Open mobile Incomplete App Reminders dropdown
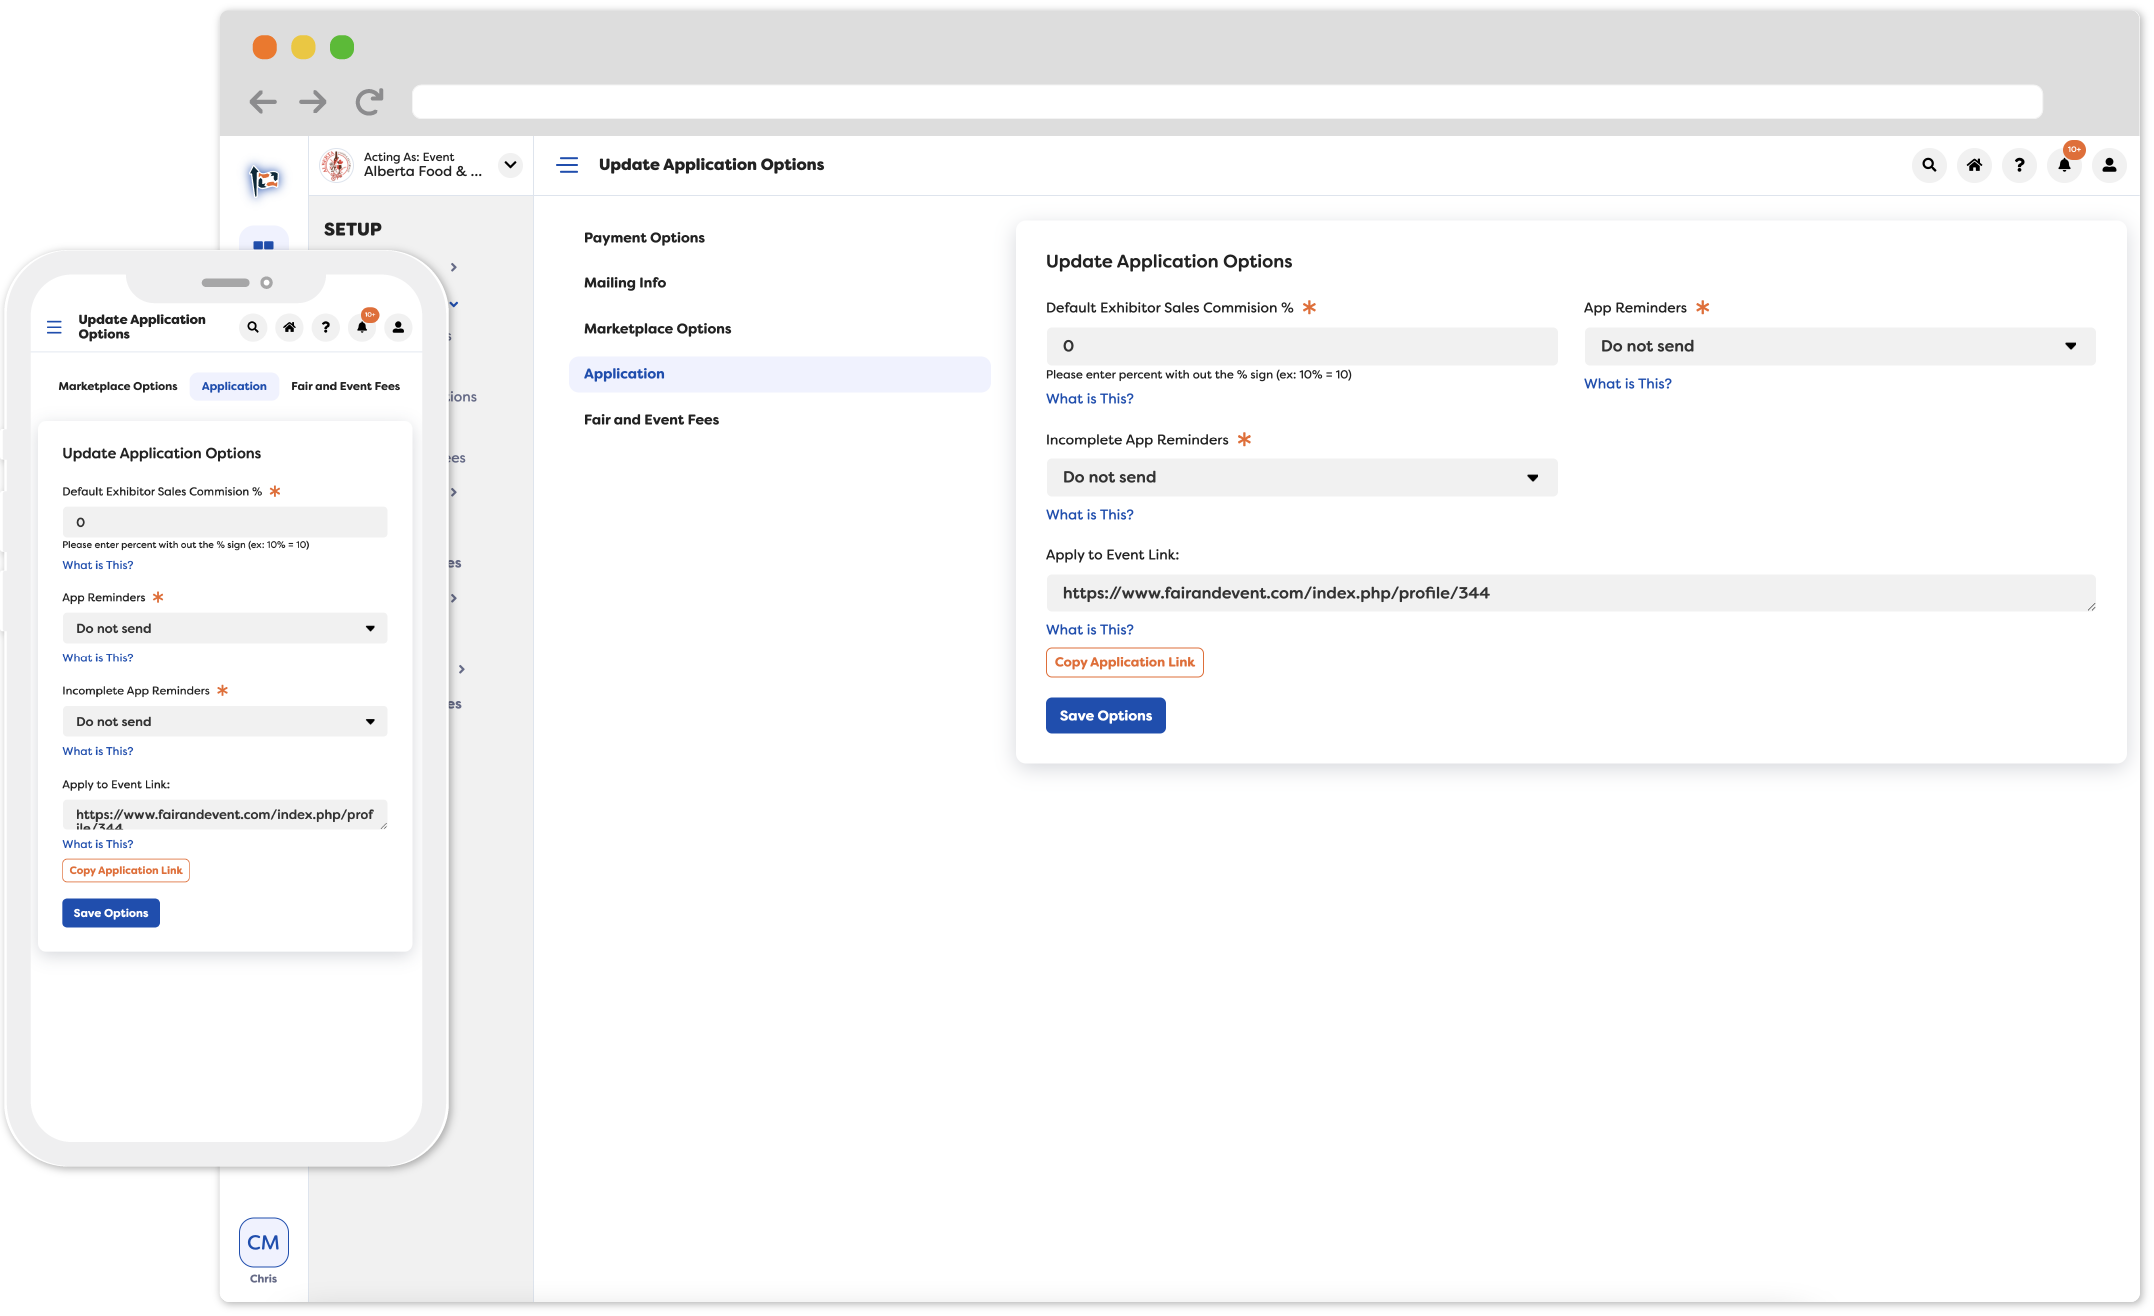Image resolution: width=2154 pixels, height=1316 pixels. [x=224, y=721]
